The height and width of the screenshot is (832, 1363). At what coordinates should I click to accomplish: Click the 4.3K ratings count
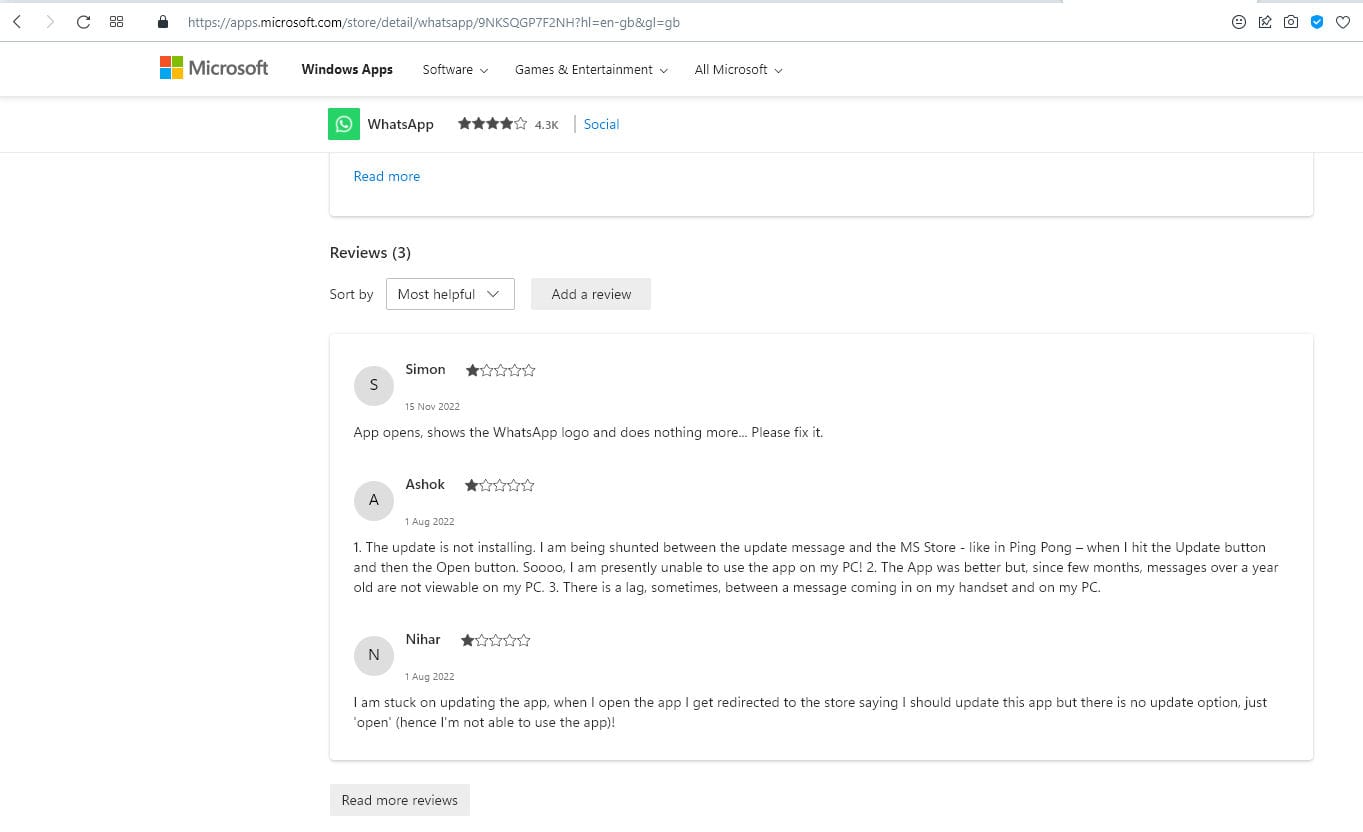546,125
